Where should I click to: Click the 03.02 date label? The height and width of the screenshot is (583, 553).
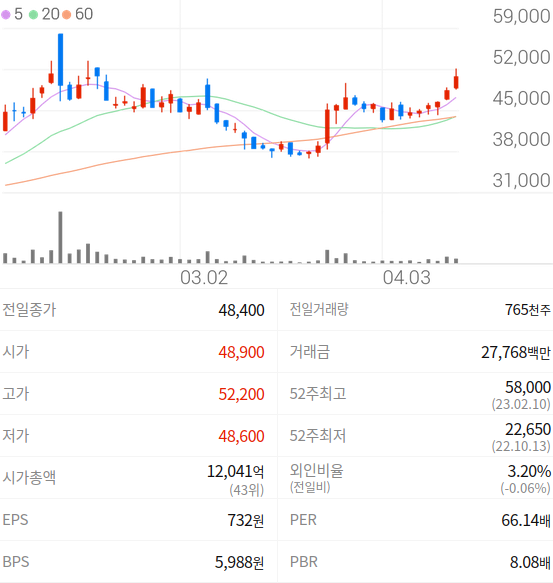click(x=204, y=278)
